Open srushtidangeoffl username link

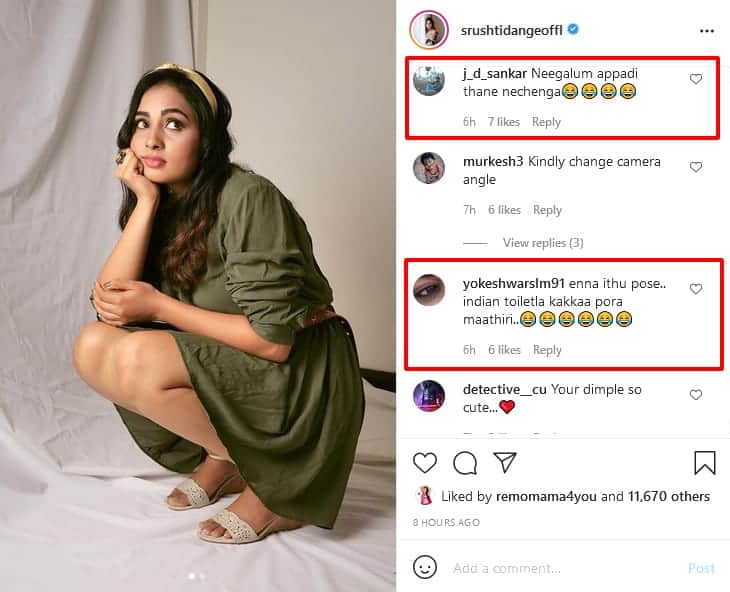tap(512, 31)
